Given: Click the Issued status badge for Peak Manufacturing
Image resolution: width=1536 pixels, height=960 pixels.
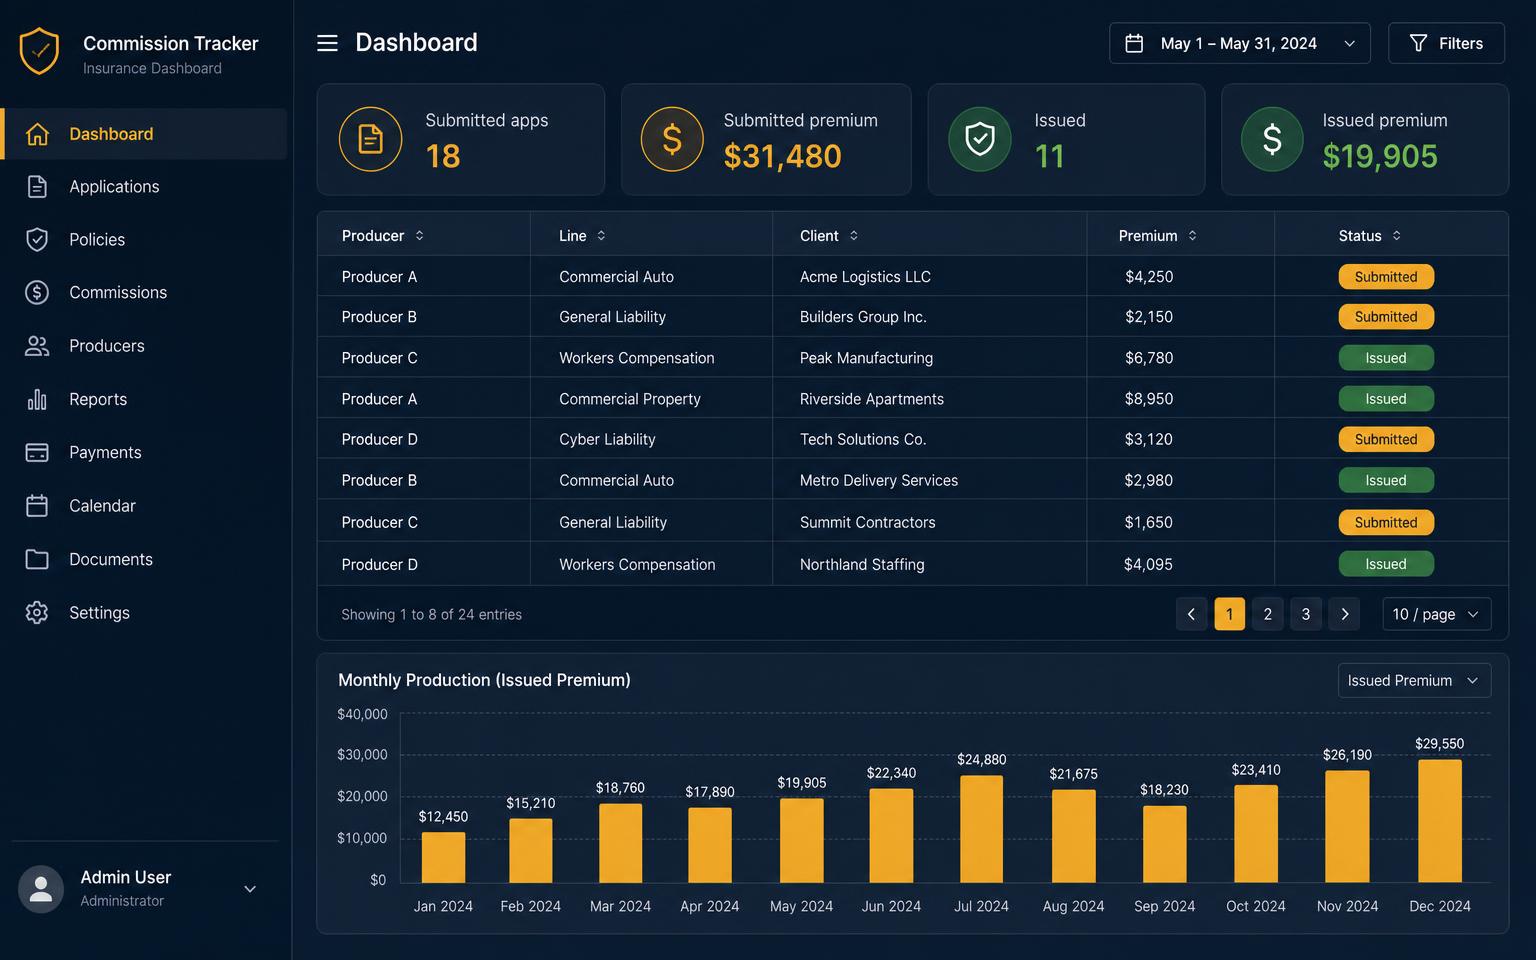Looking at the screenshot, I should pos(1386,358).
